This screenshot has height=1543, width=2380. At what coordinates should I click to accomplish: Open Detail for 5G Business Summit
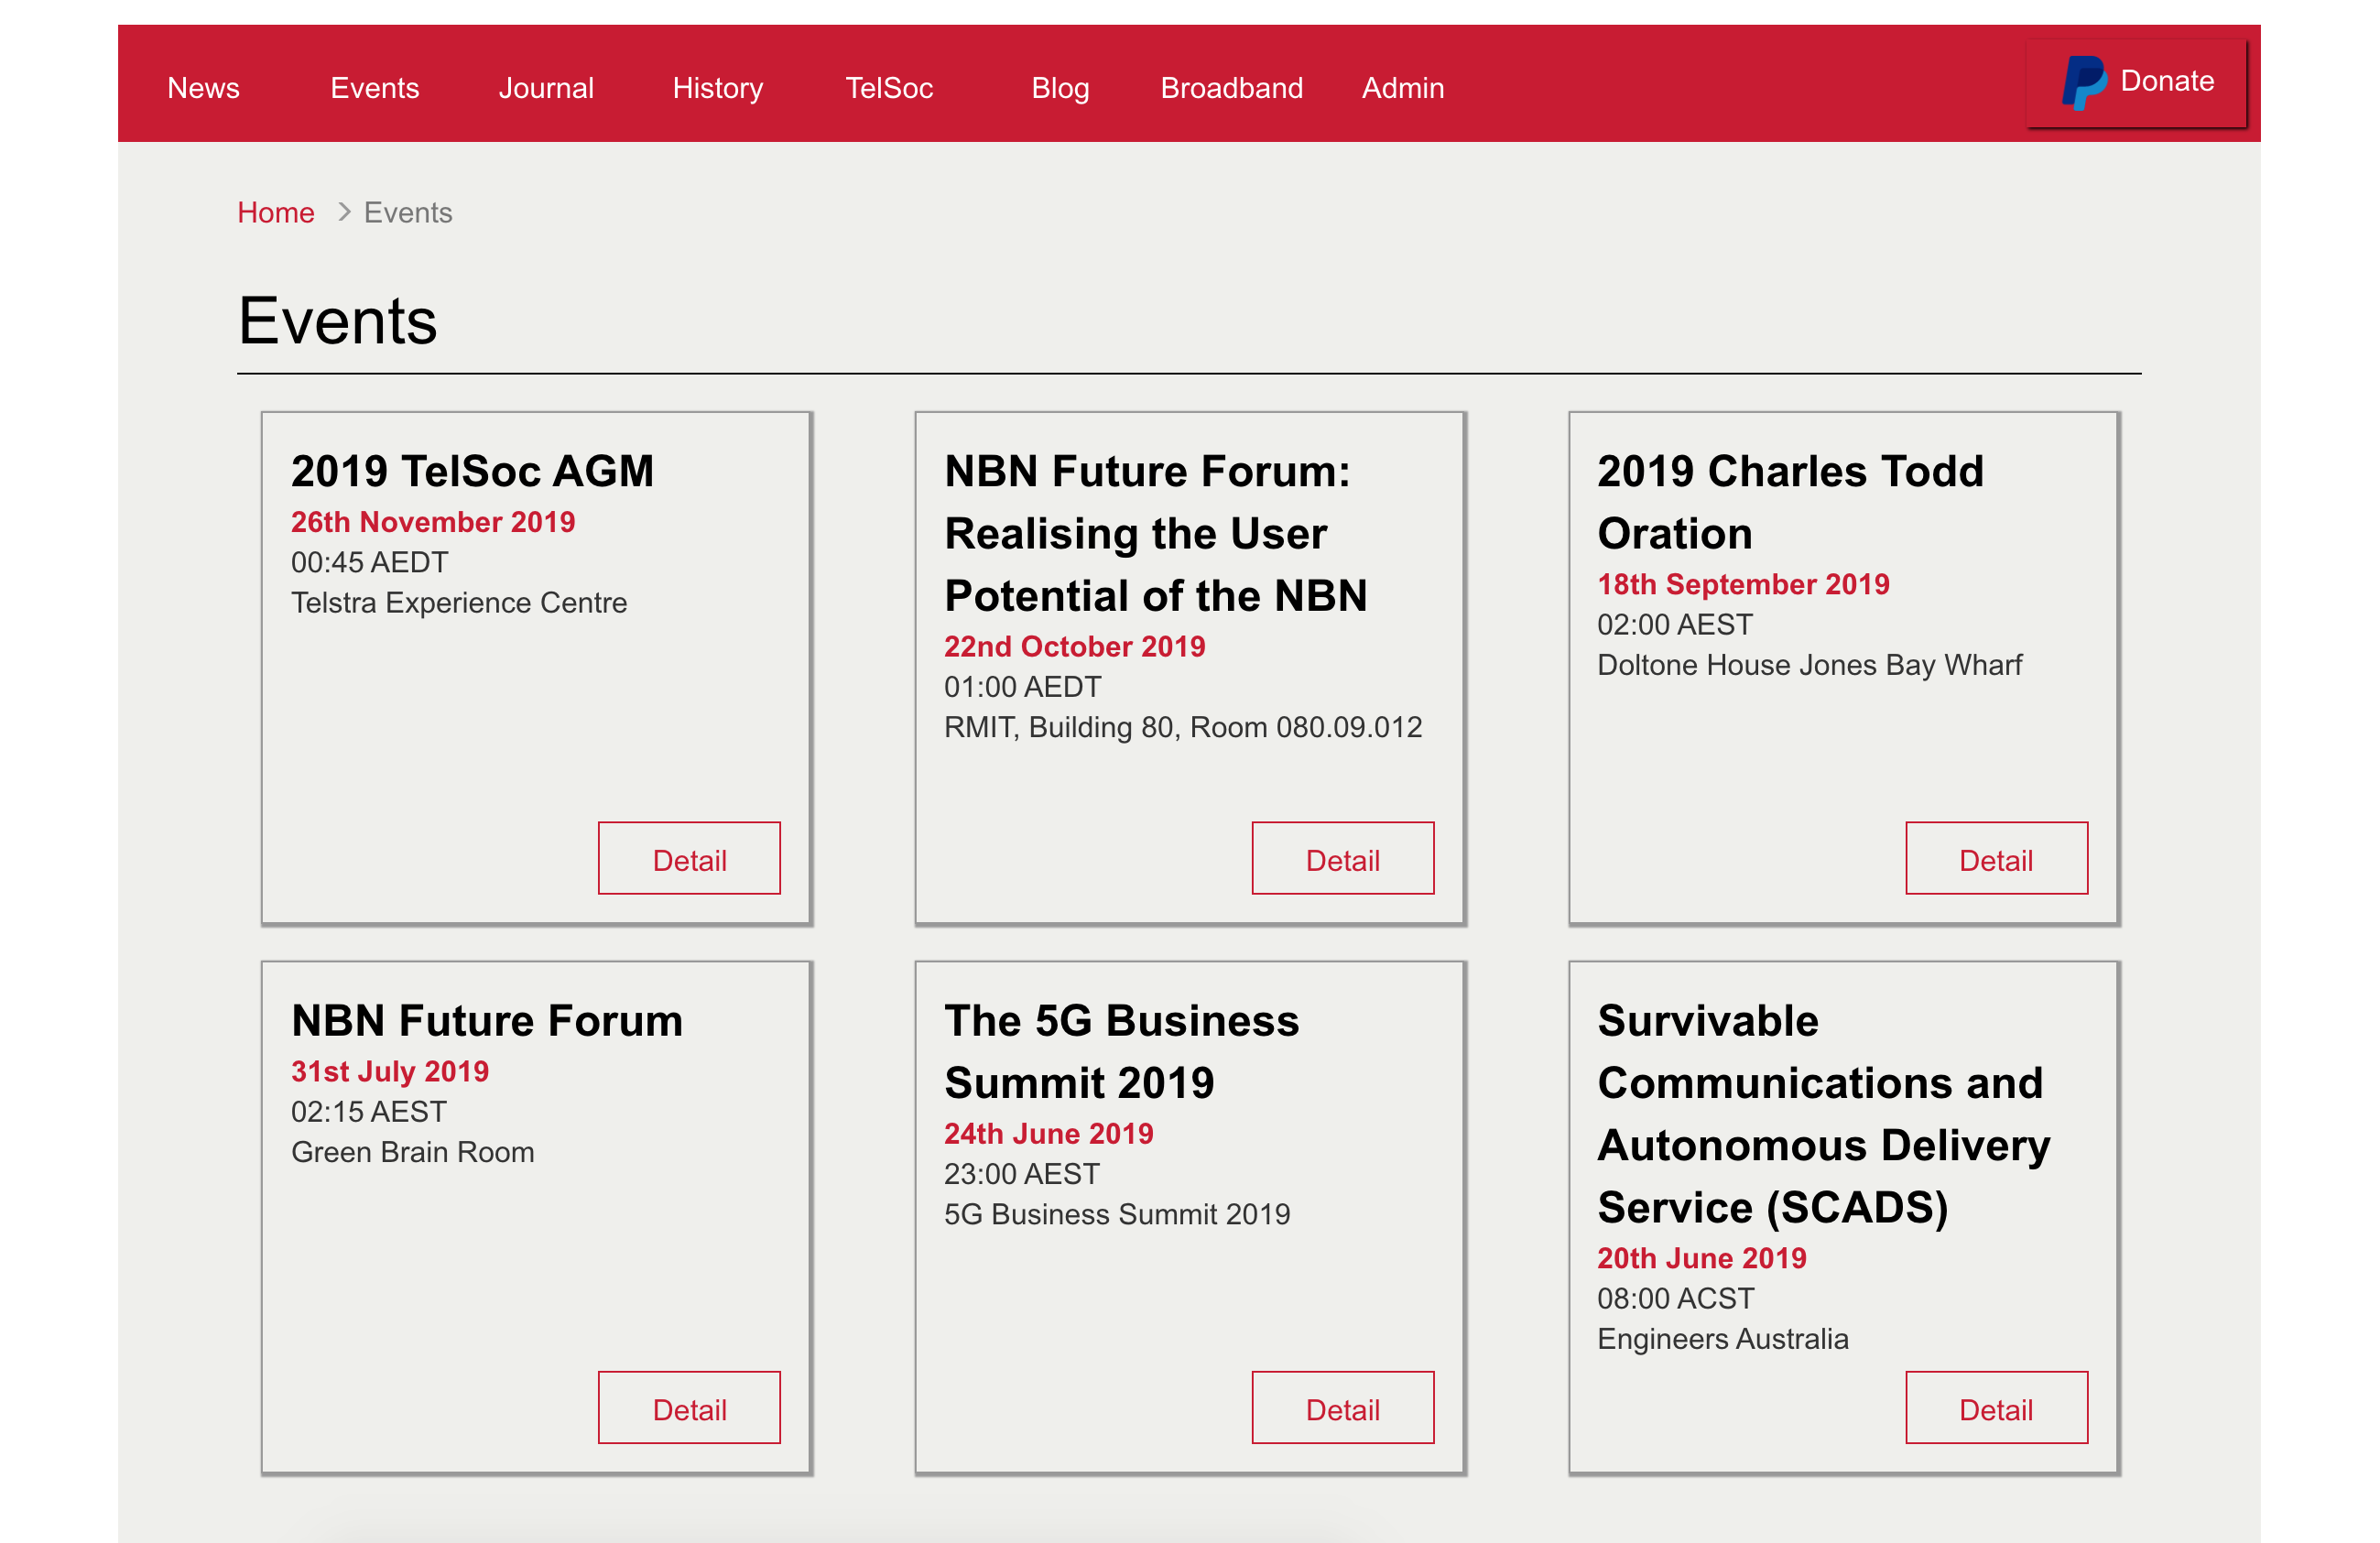1342,1408
